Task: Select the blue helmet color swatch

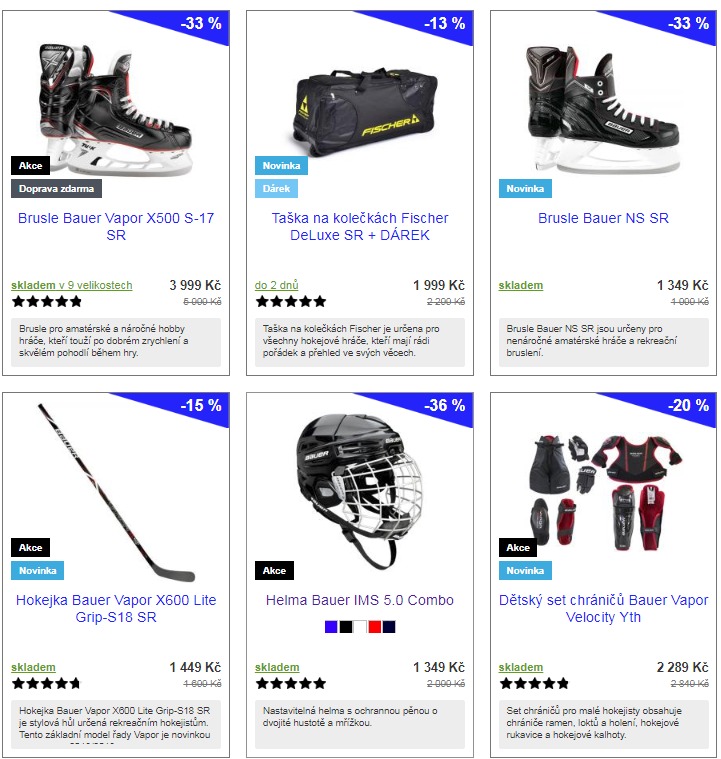Action: click(331, 627)
